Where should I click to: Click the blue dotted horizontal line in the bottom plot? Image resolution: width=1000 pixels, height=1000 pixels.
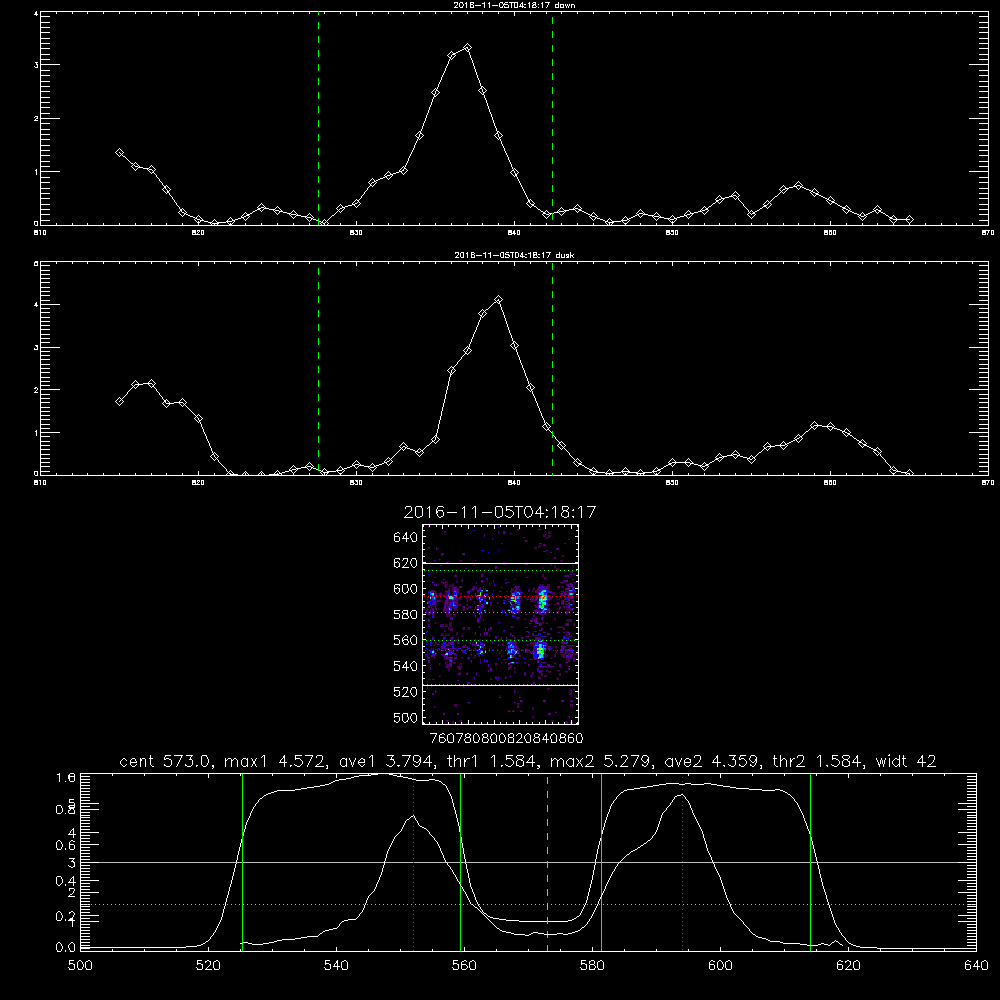point(528,904)
